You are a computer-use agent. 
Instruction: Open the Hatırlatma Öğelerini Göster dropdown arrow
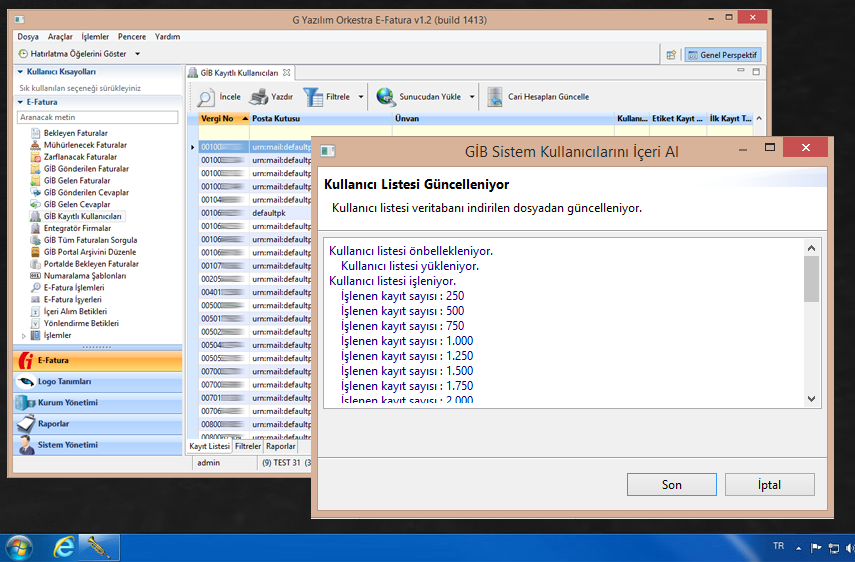(x=137, y=54)
